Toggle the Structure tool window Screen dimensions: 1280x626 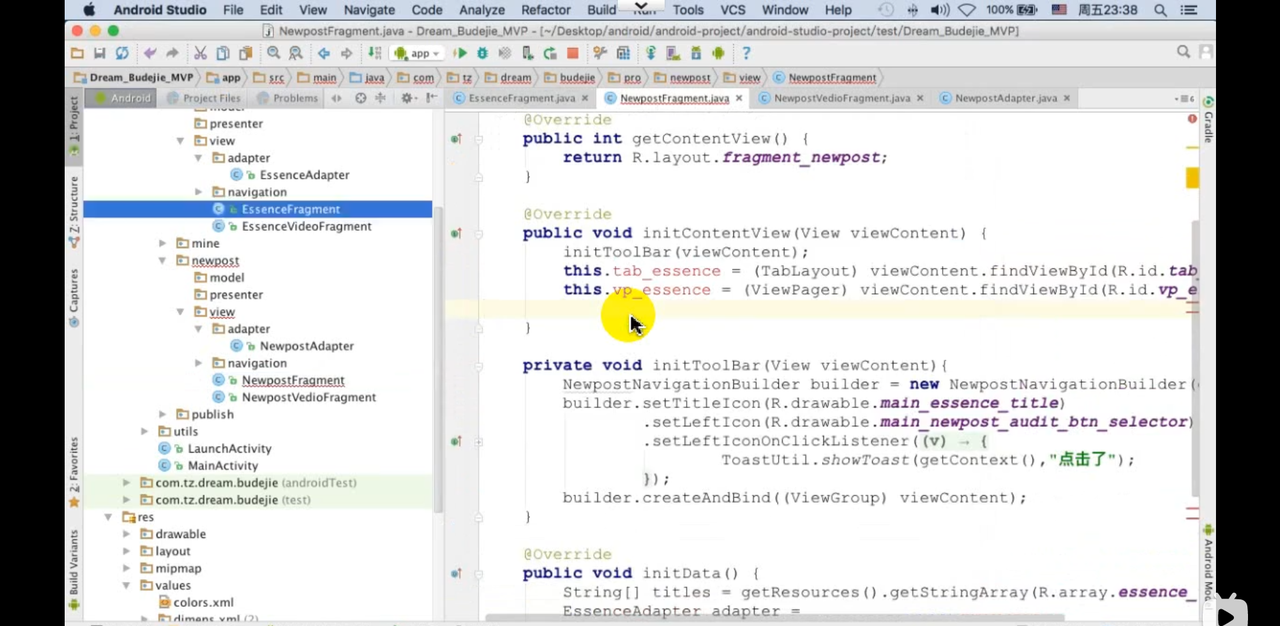pyautogui.click(x=73, y=210)
